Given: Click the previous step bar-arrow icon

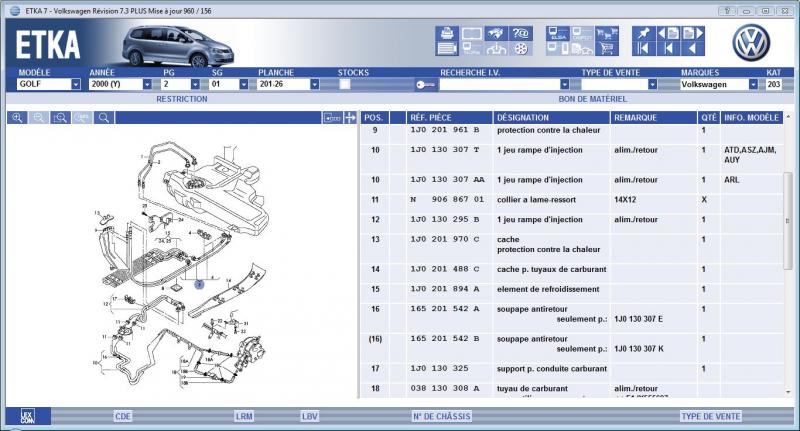Looking at the screenshot, I should pos(668,49).
